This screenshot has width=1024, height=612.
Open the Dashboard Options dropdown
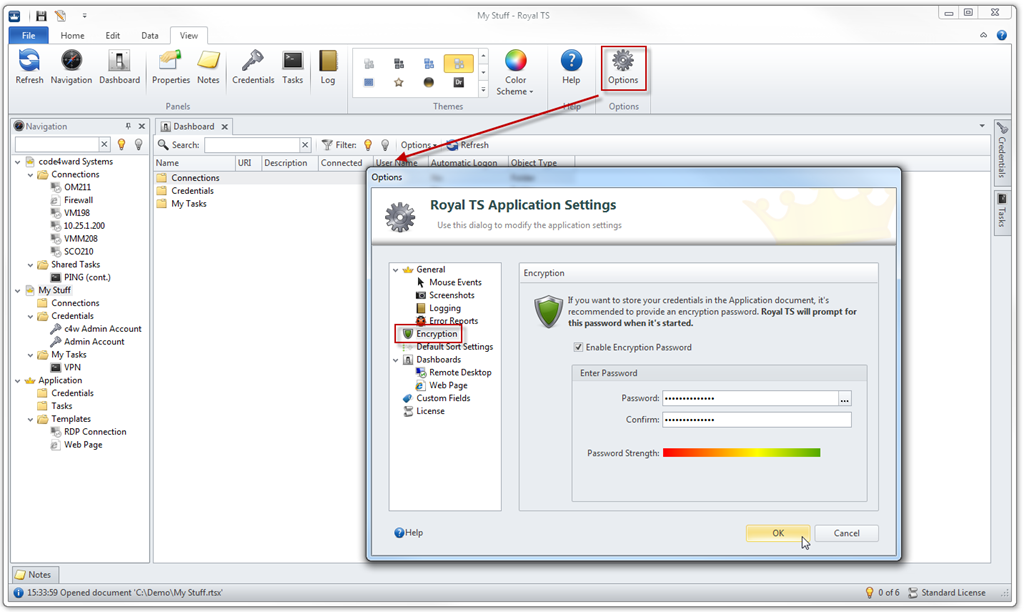419,145
